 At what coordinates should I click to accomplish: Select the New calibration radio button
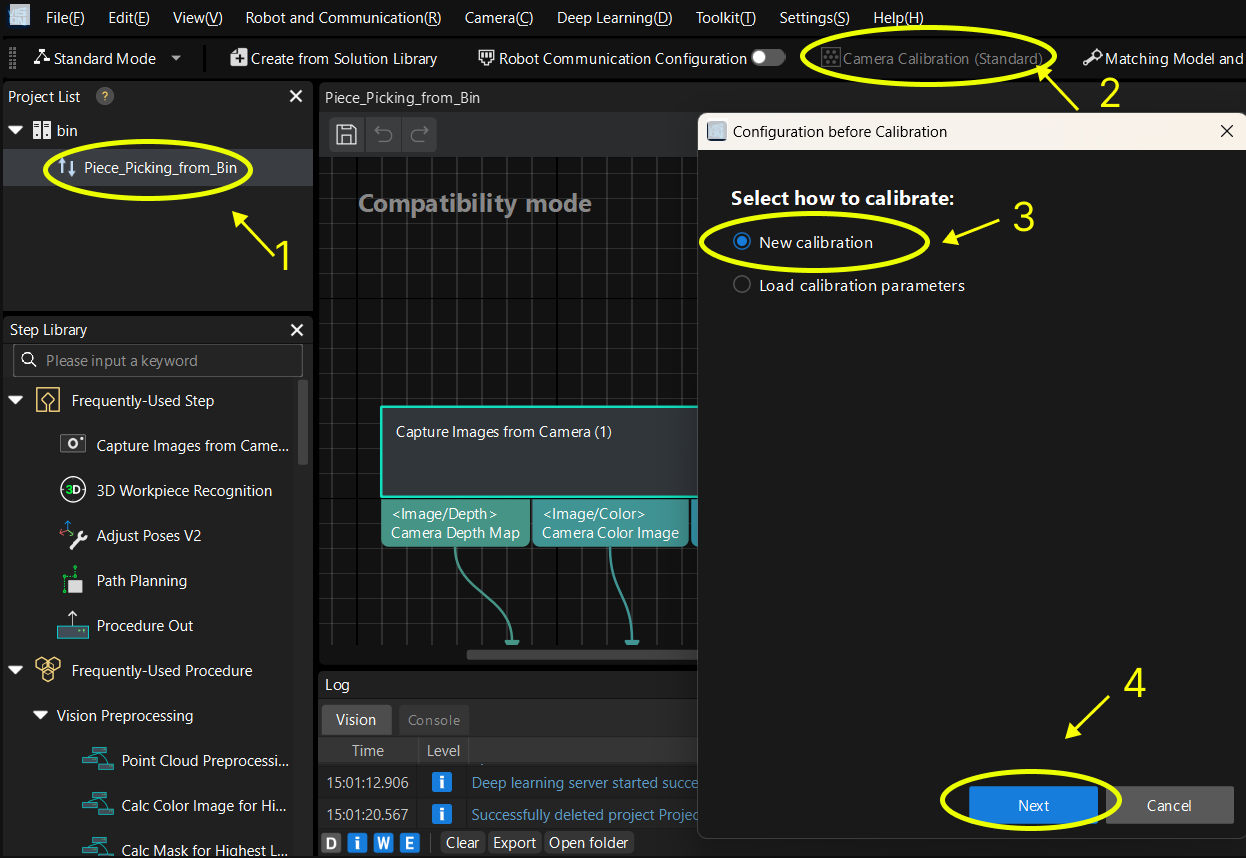pos(742,242)
